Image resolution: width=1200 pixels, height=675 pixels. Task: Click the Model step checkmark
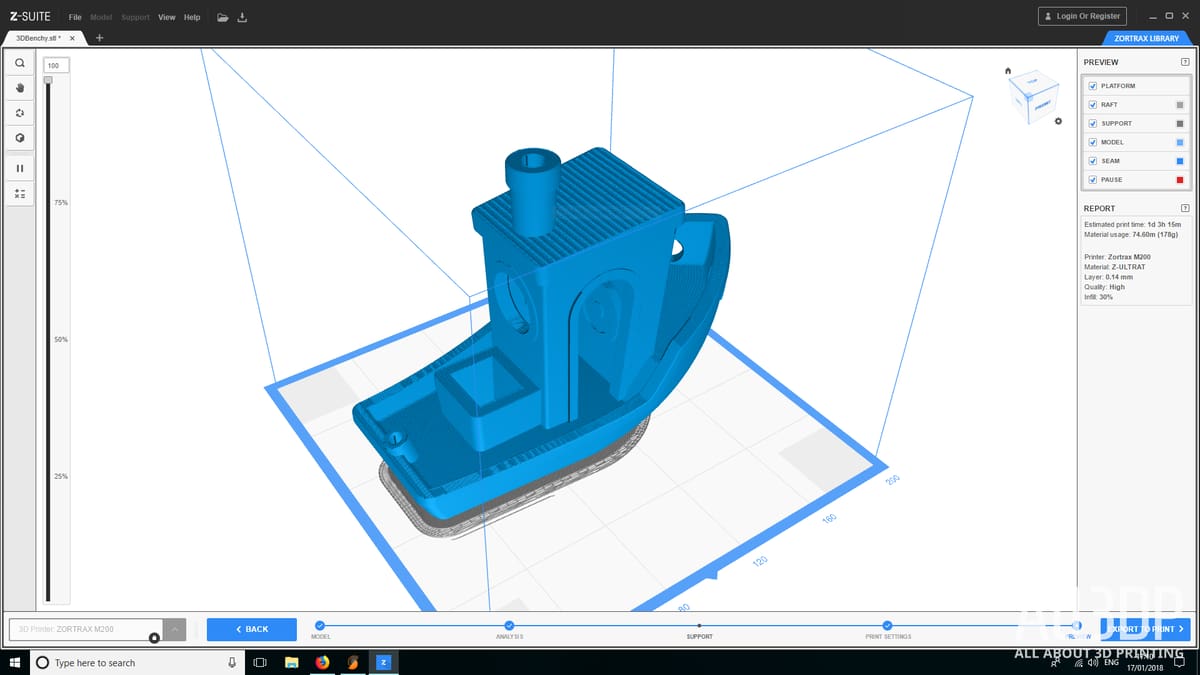tap(320, 625)
